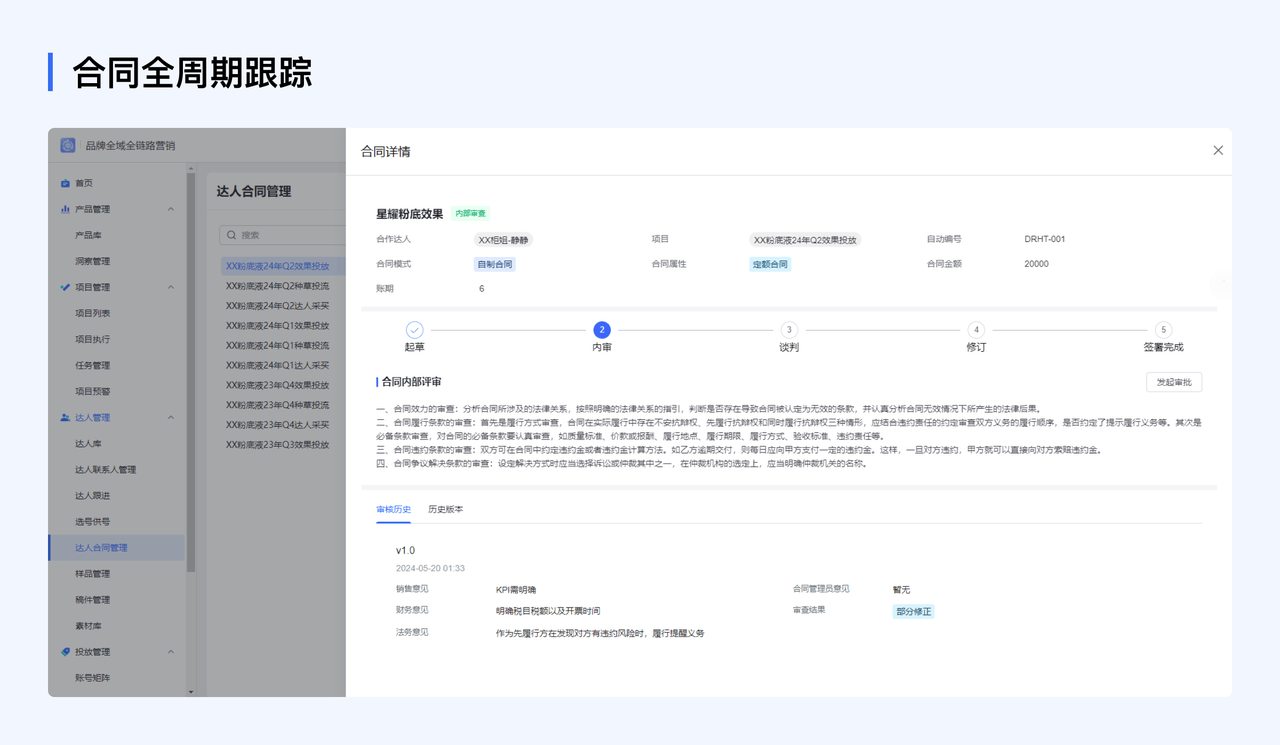
Task: Select contract XX粉底液23年Q3效果投放
Action: coord(277,445)
